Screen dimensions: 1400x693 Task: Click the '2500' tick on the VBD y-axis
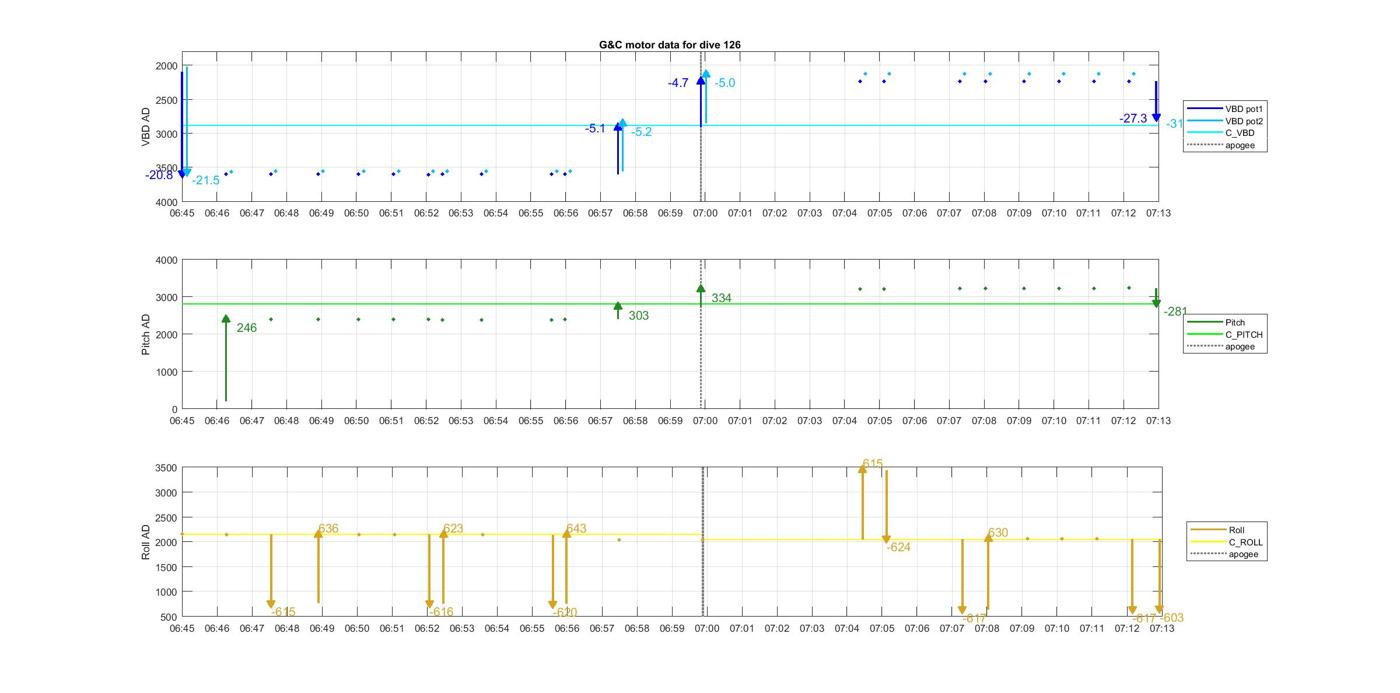click(166, 100)
